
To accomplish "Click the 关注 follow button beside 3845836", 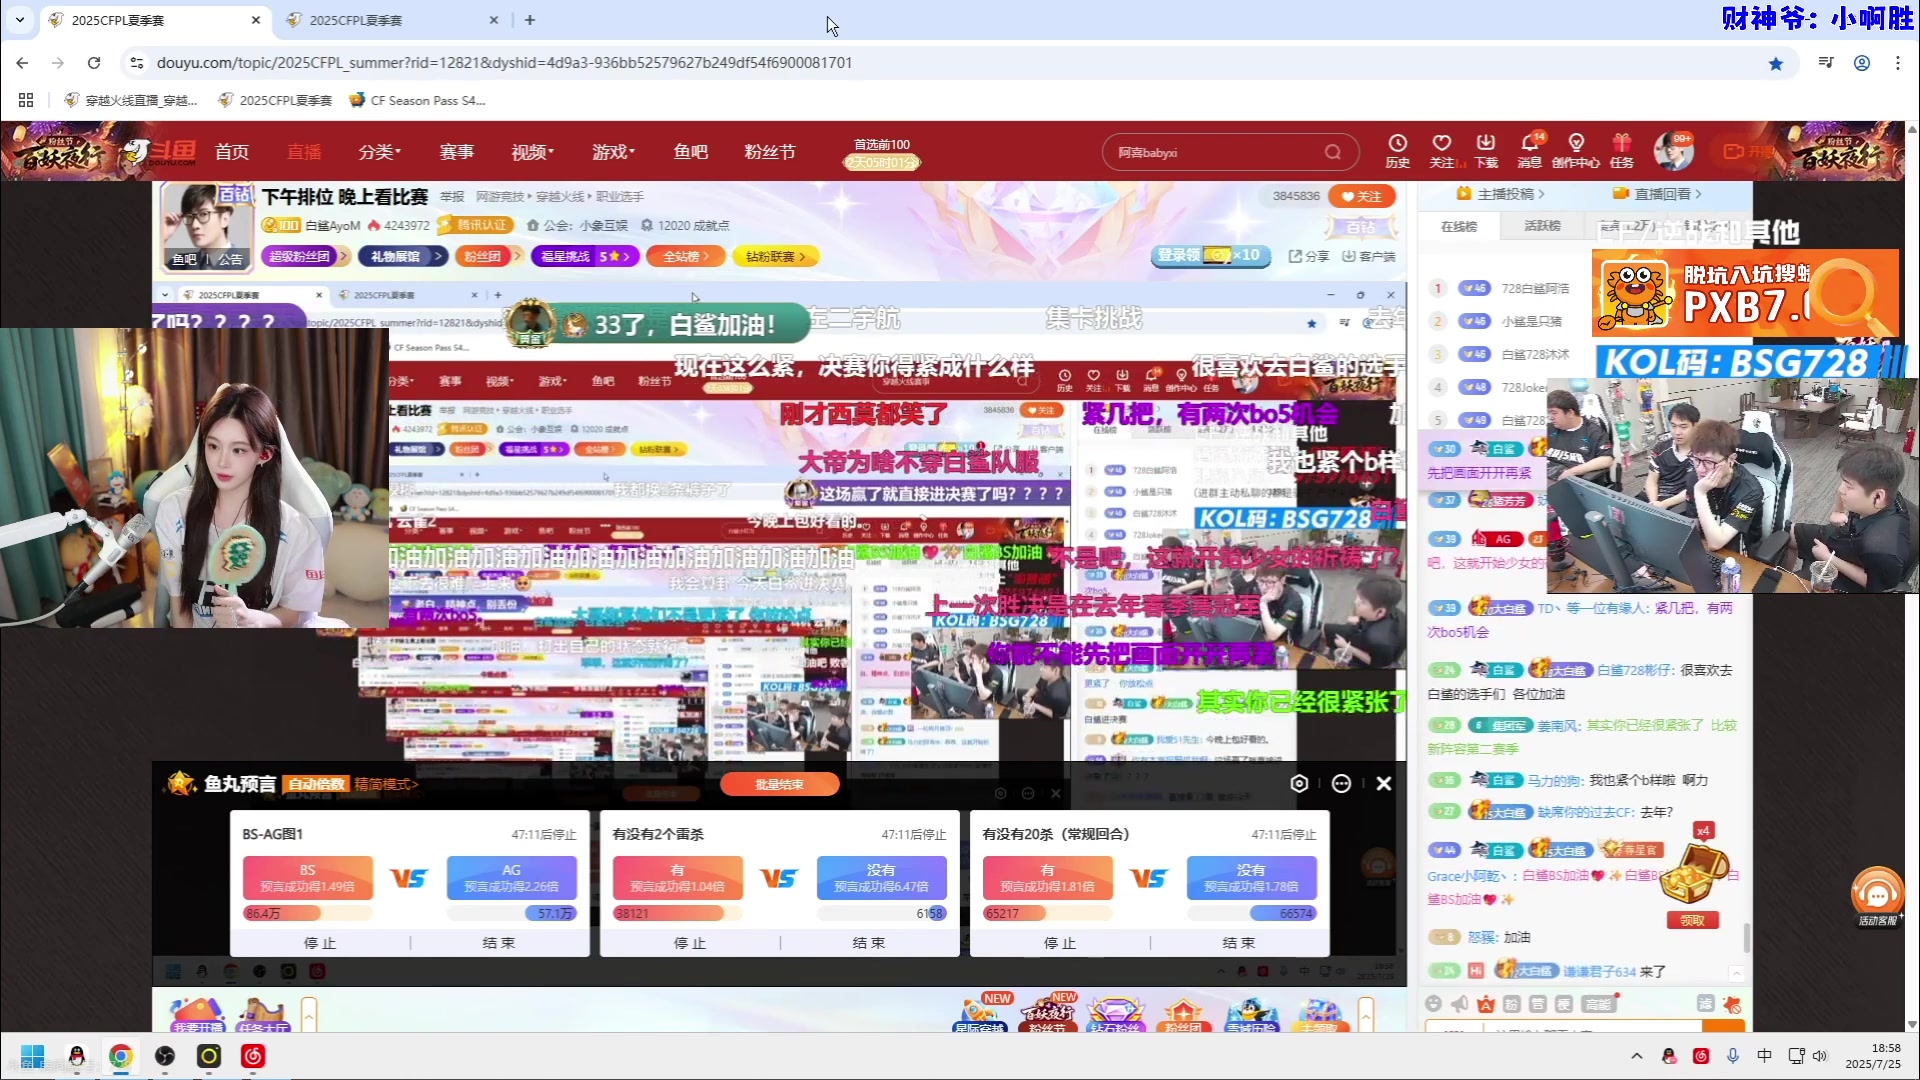I will [1362, 196].
